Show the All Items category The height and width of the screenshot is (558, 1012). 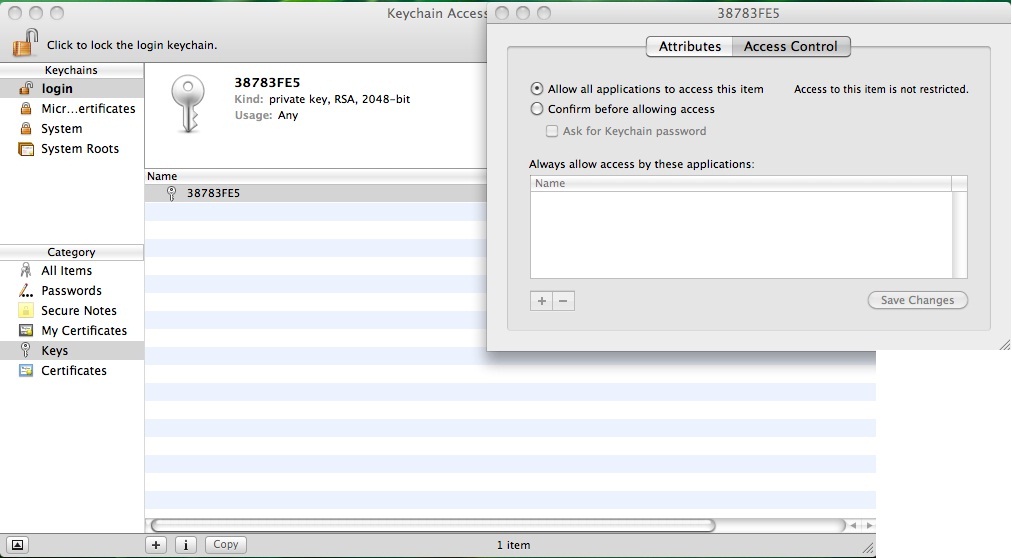66,271
